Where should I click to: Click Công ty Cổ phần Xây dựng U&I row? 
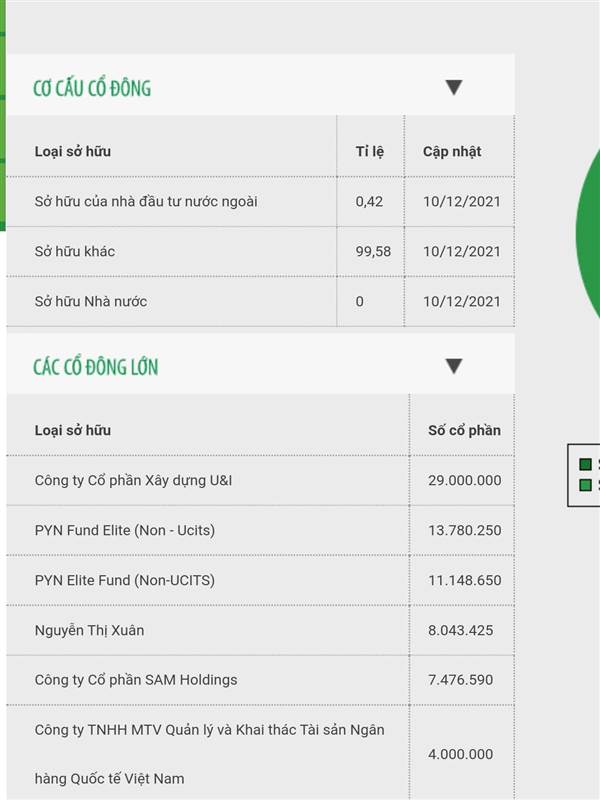[260, 480]
